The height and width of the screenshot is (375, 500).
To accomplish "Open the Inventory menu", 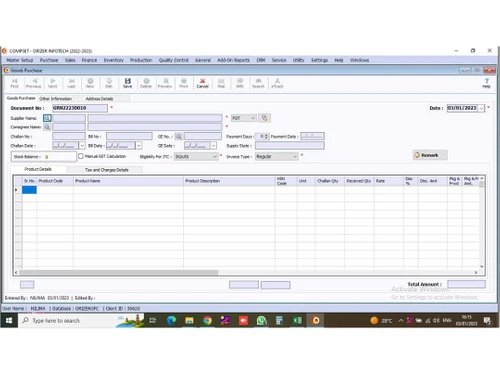I will [x=114, y=60].
